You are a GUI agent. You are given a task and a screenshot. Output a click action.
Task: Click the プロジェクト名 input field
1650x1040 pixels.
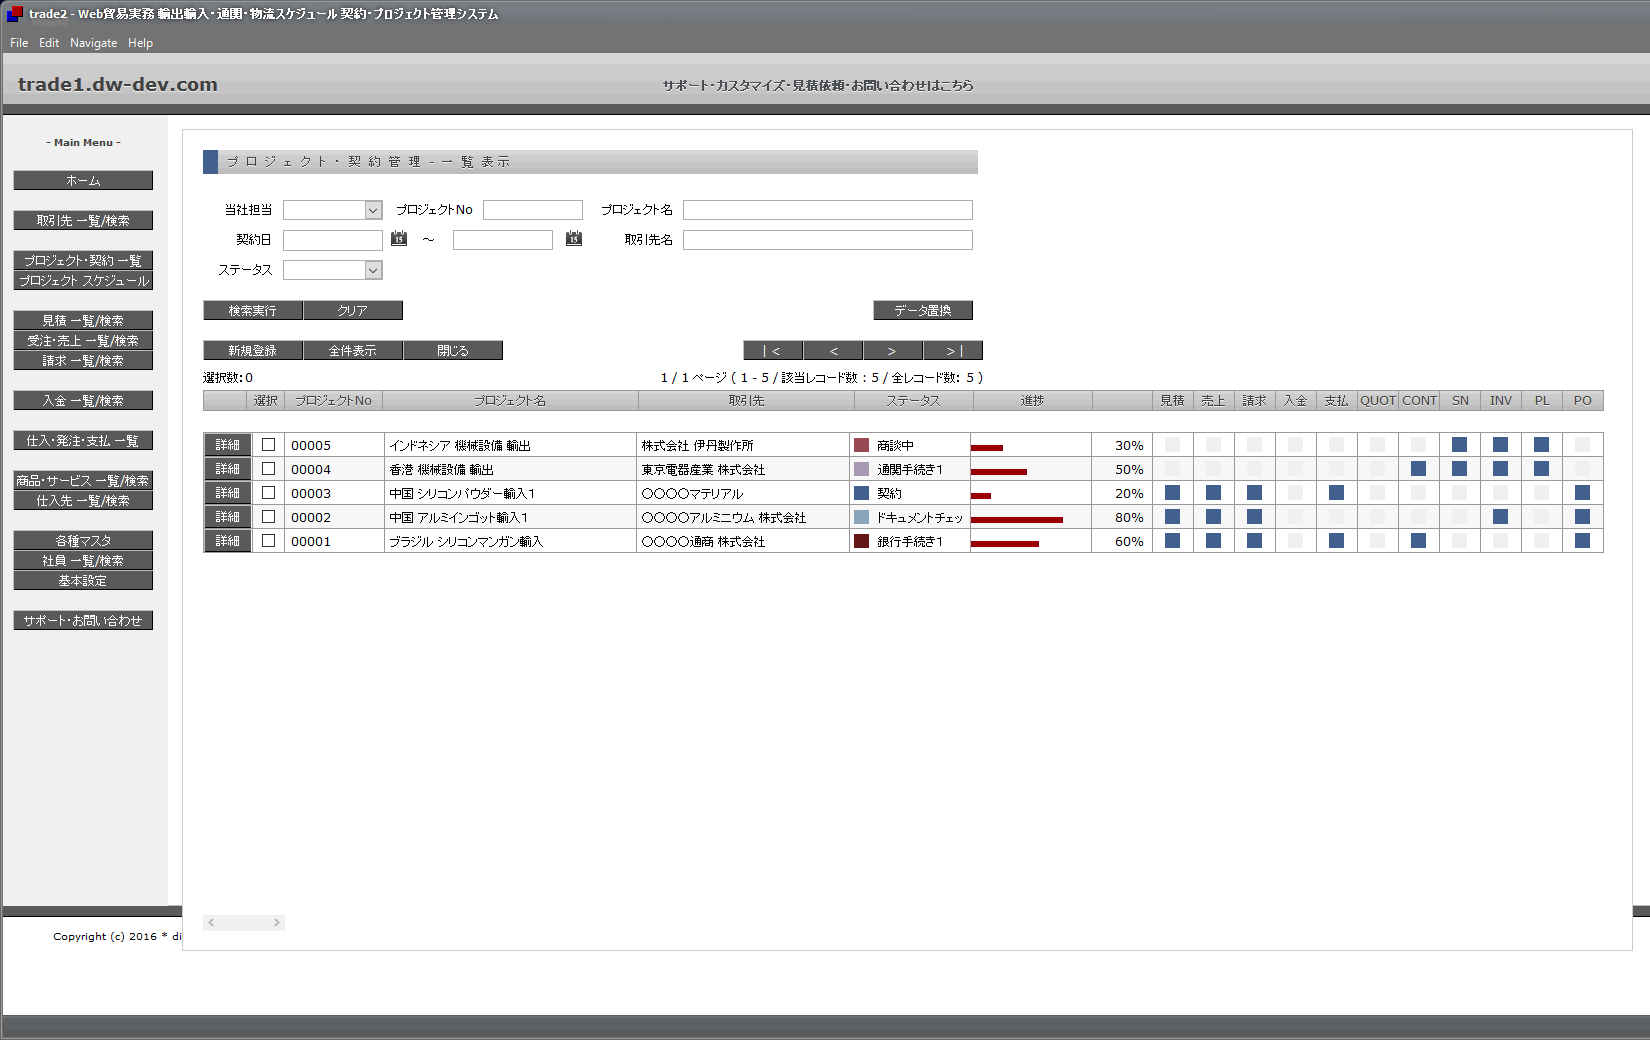(x=827, y=210)
